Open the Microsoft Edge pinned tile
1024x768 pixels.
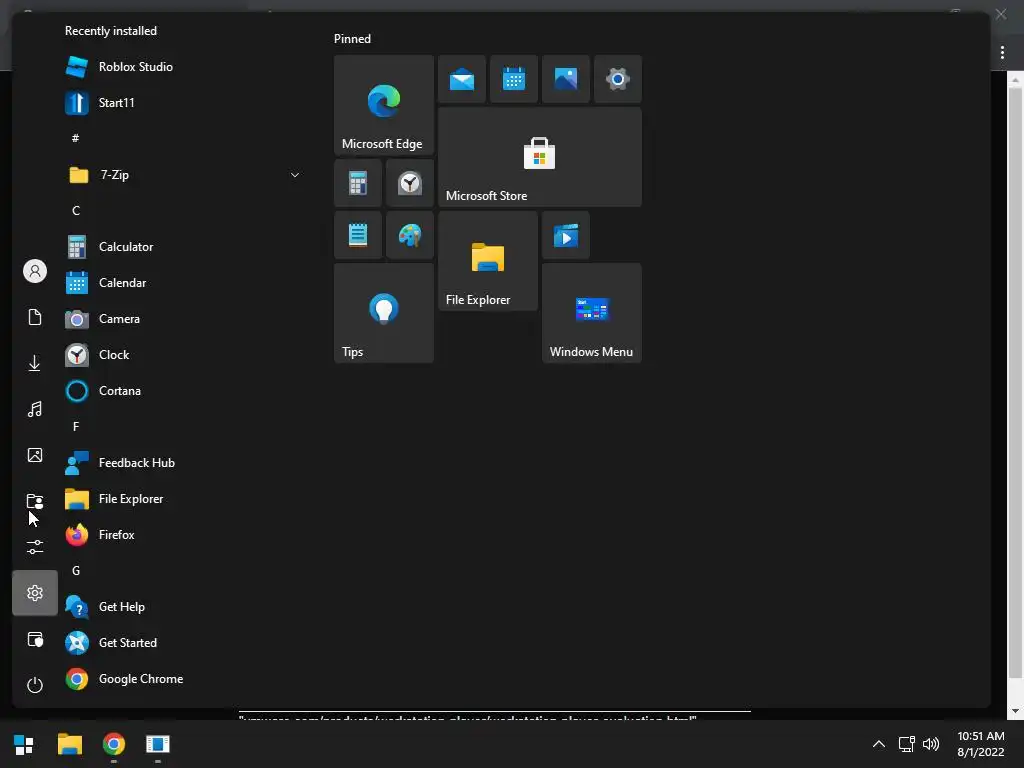[x=383, y=105]
